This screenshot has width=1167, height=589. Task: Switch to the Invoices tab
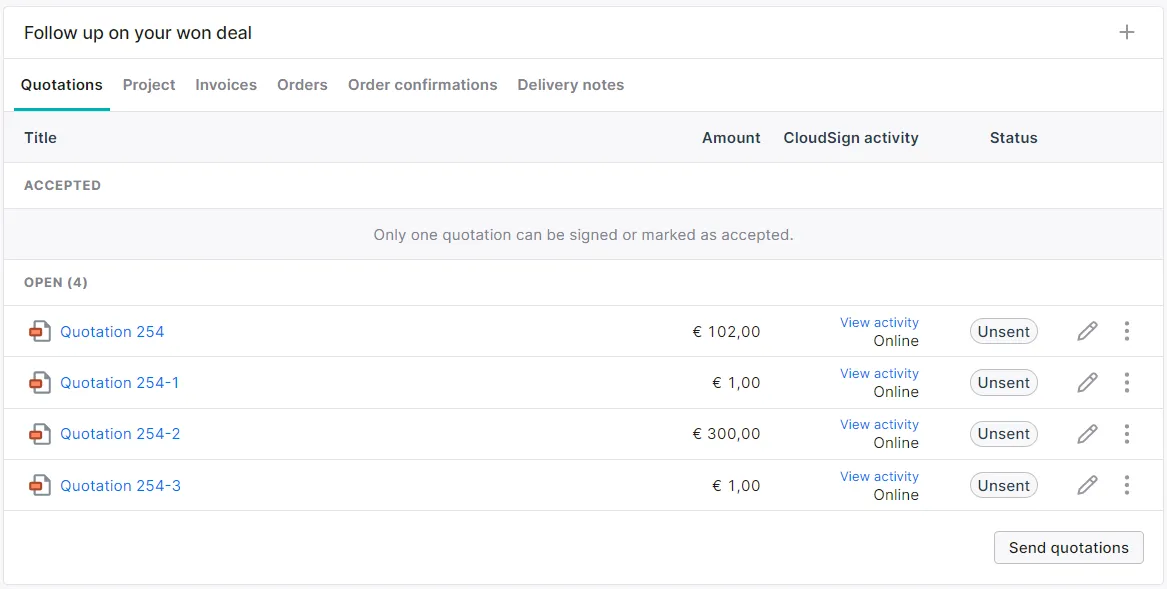point(226,85)
